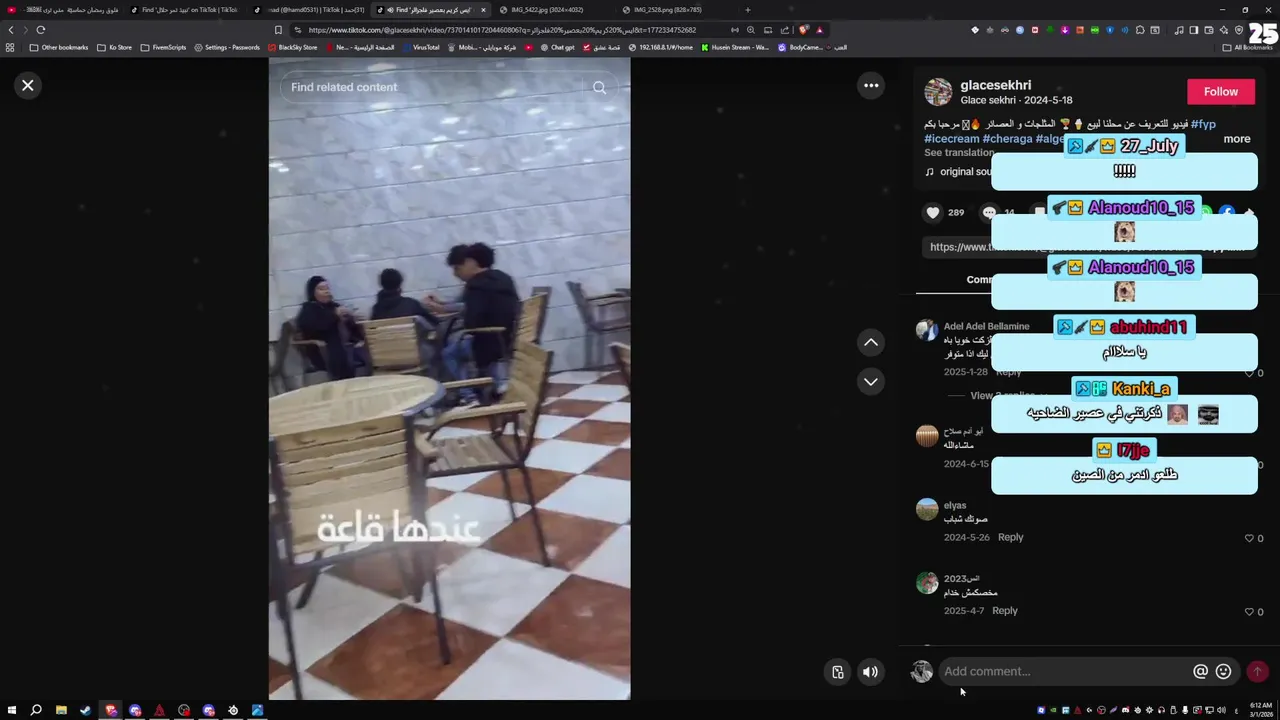Like the elyas comment heart

click(1249, 538)
